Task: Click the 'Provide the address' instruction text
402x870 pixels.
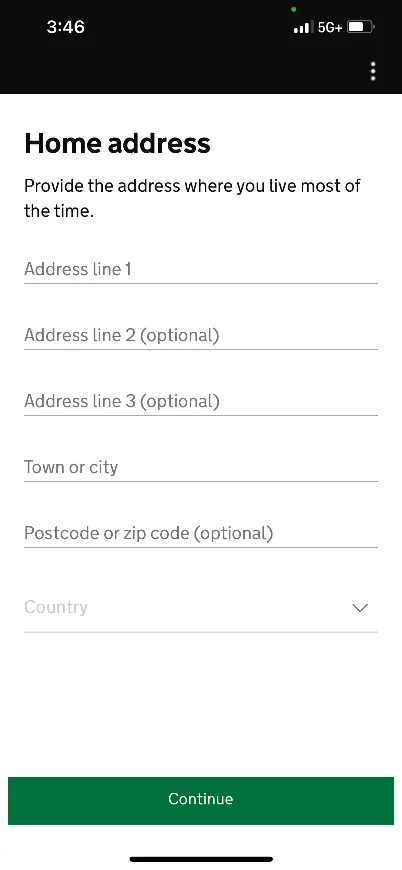Action: click(192, 198)
